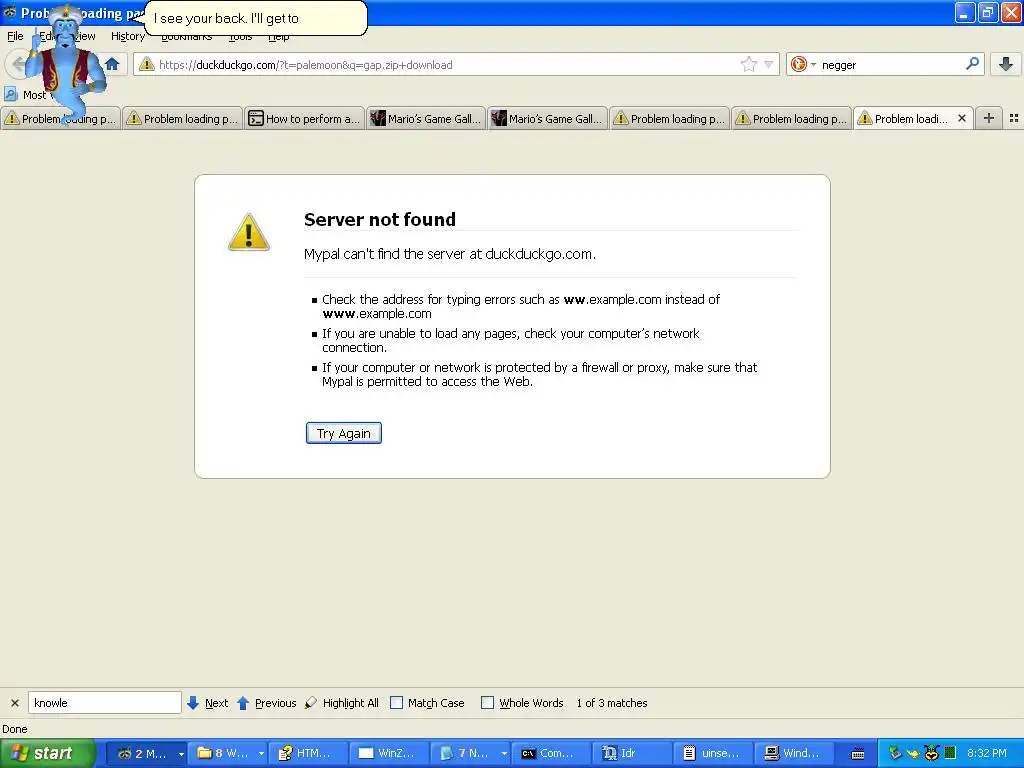Click the 1 of 3 matches text

point(612,703)
